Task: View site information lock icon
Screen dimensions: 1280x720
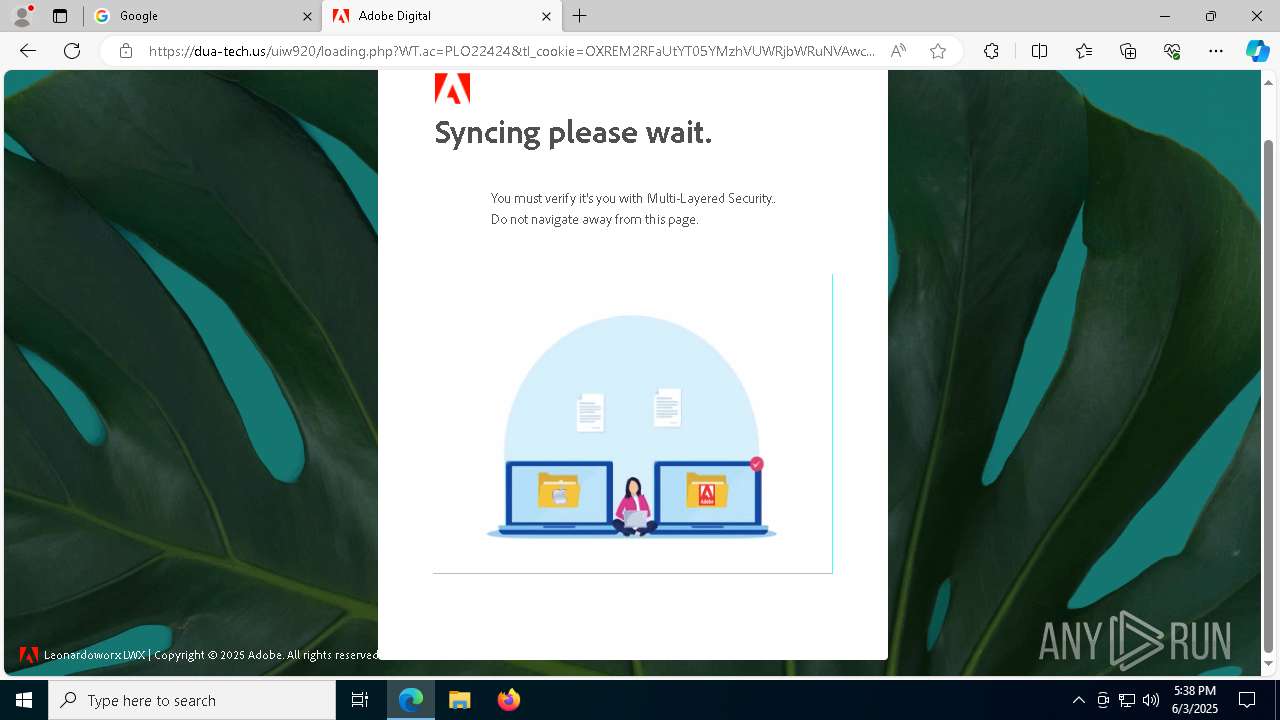Action: tap(125, 51)
